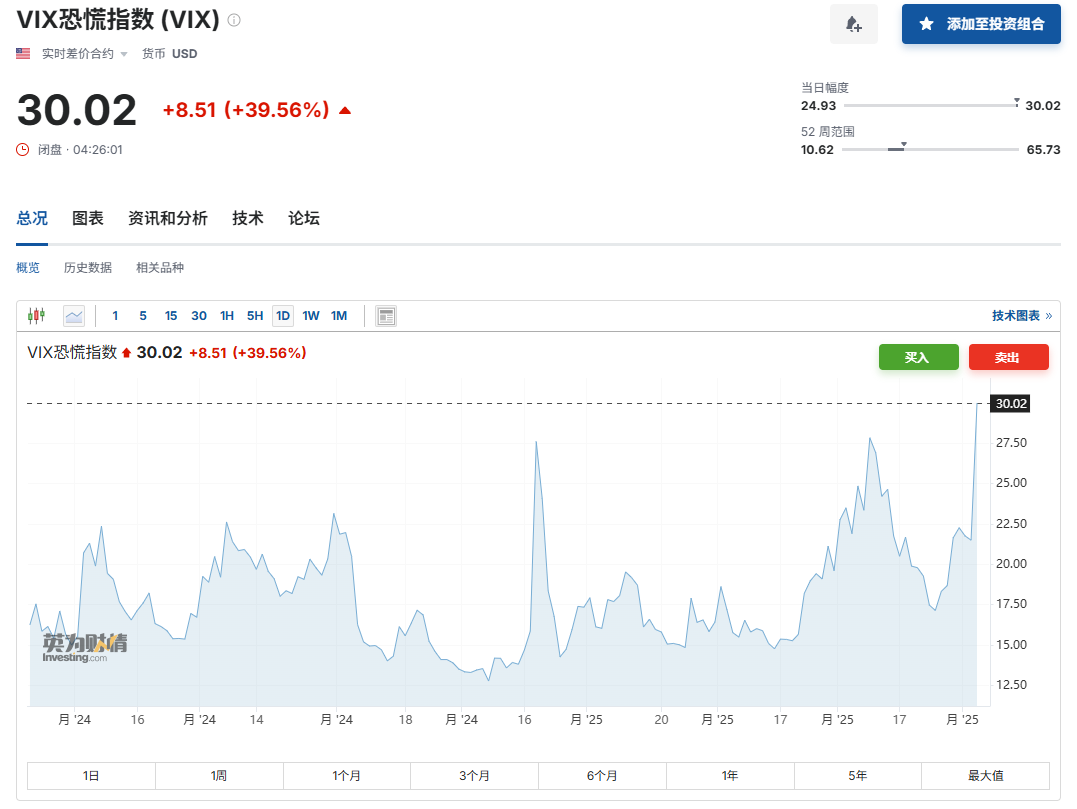1077x809 pixels.
Task: Switch to candlestick chart type
Action: point(36,316)
